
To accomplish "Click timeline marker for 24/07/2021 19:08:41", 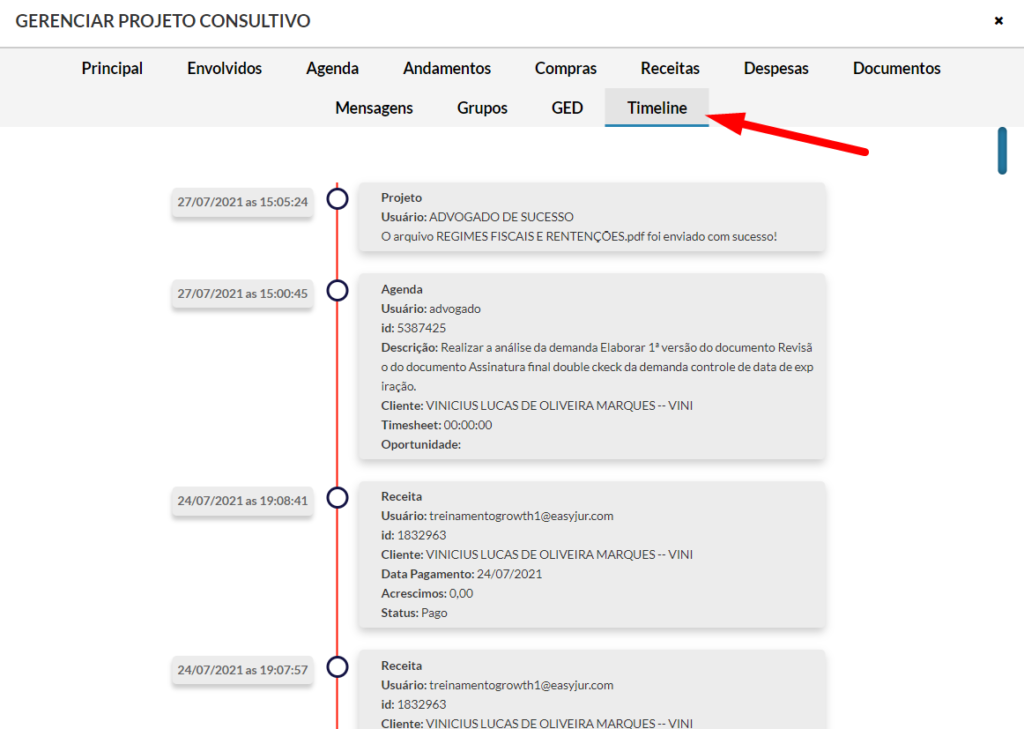I will coord(337,497).
